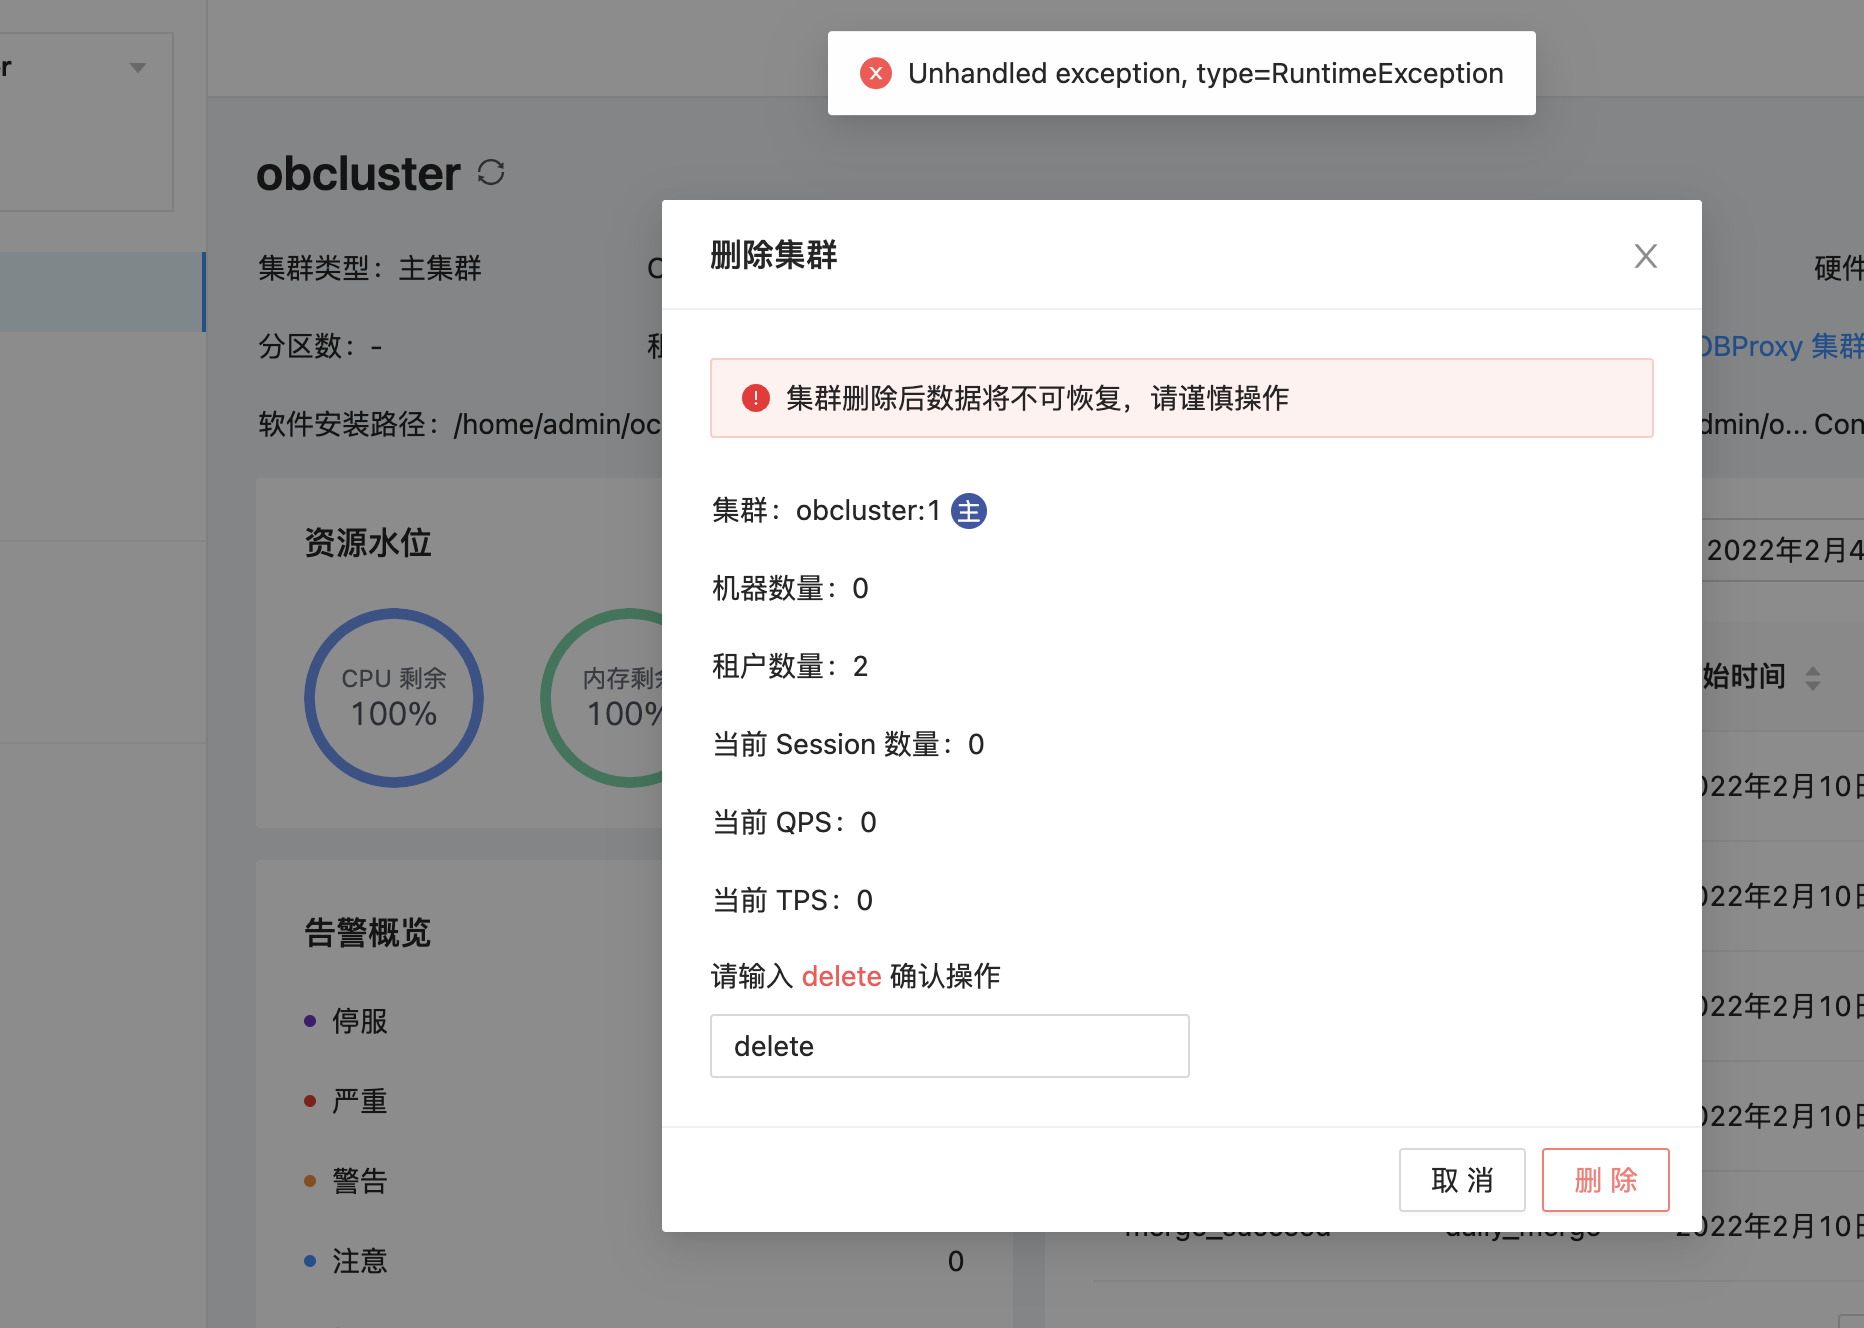Select the highlighted sidebar navigation item
1864x1328 pixels.
pos(100,290)
